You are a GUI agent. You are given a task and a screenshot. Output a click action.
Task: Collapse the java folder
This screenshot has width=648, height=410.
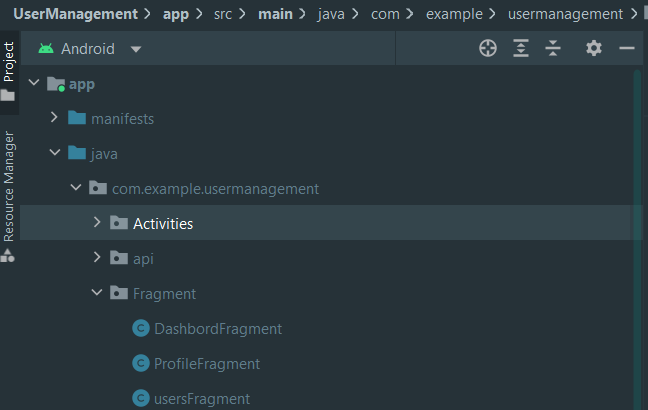[55, 153]
